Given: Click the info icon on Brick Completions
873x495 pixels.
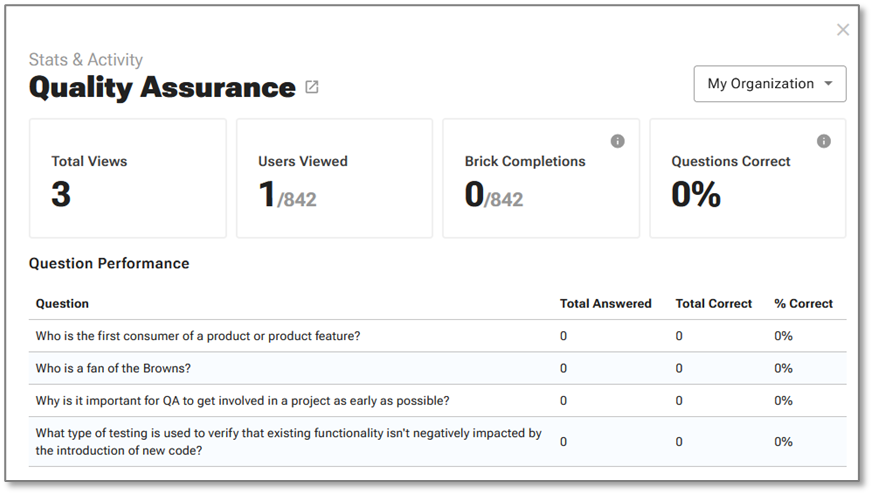Looking at the screenshot, I should (x=617, y=141).
